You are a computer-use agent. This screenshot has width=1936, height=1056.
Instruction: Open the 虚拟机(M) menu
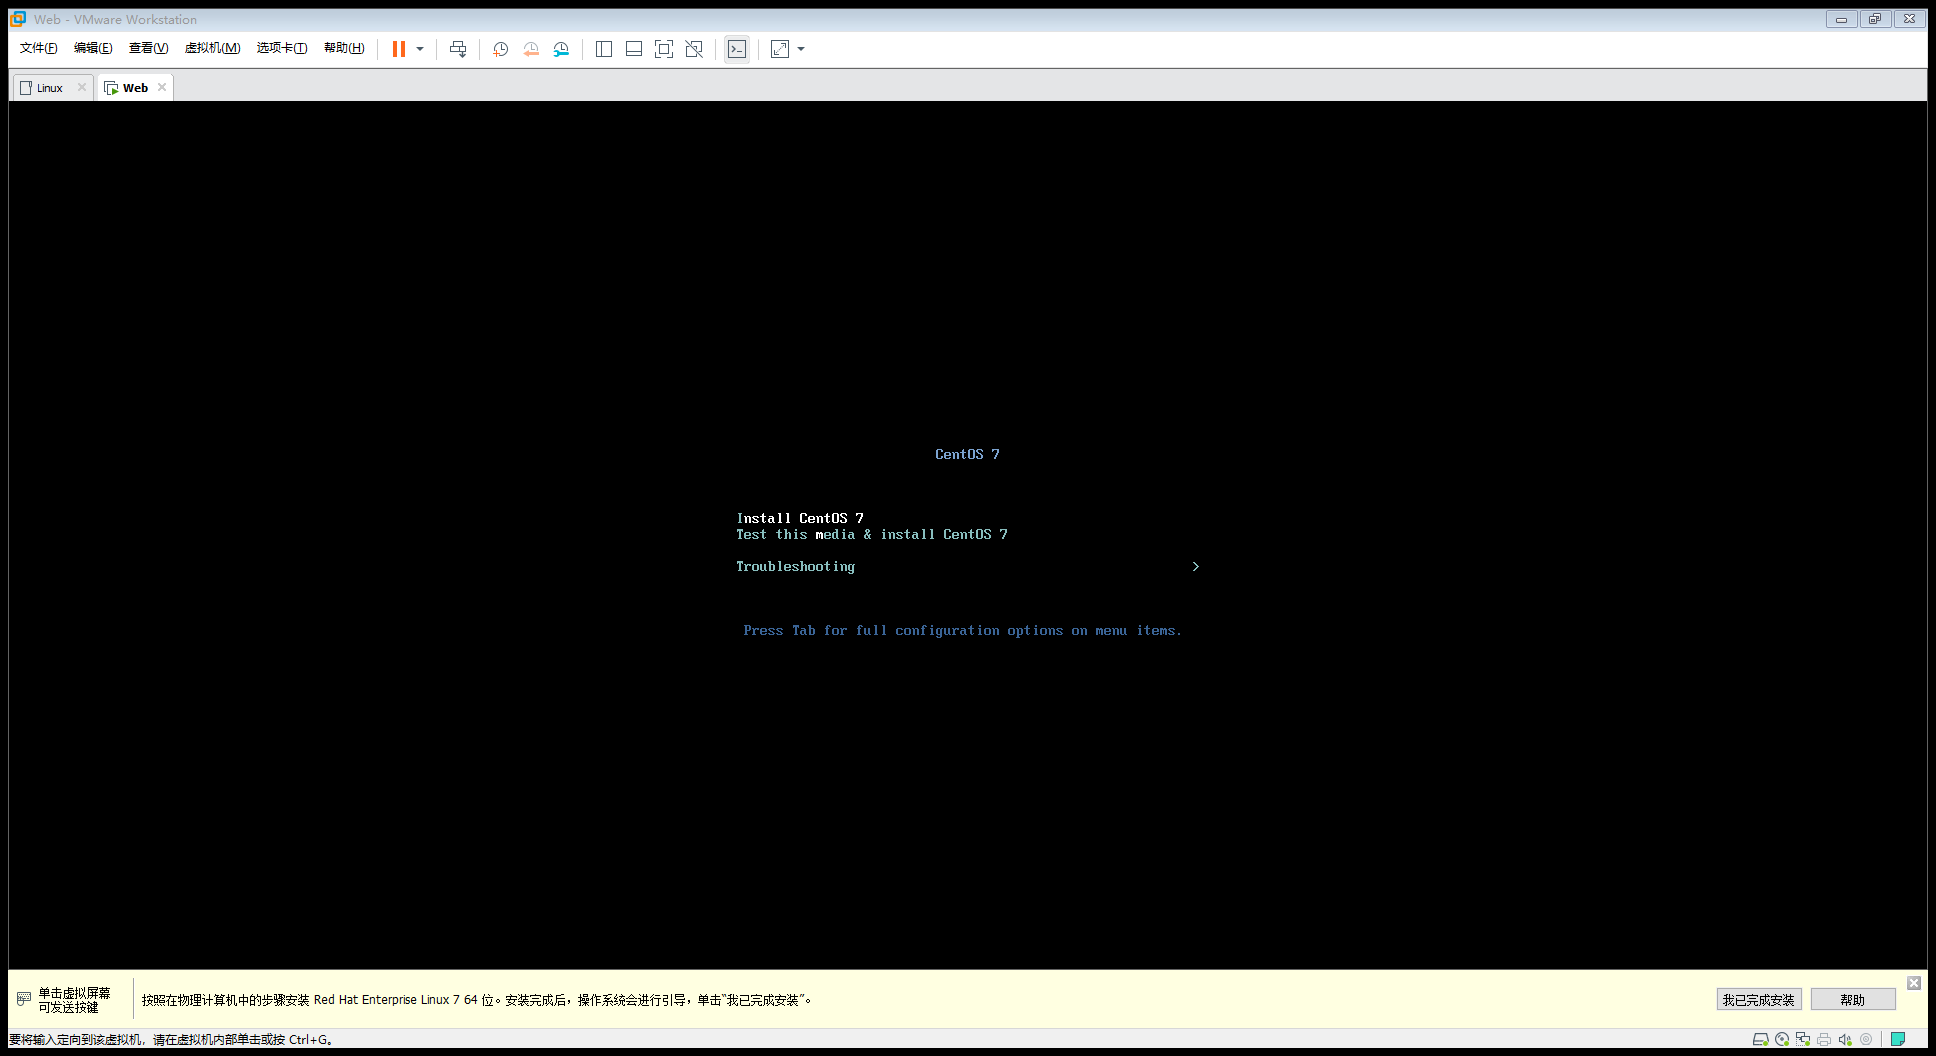coord(212,48)
